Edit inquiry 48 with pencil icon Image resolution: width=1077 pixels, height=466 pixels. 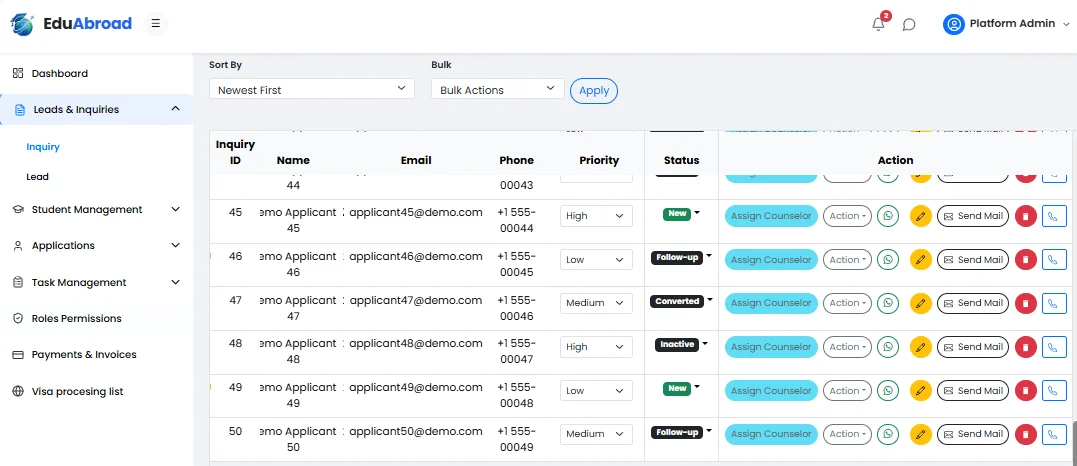click(x=920, y=347)
